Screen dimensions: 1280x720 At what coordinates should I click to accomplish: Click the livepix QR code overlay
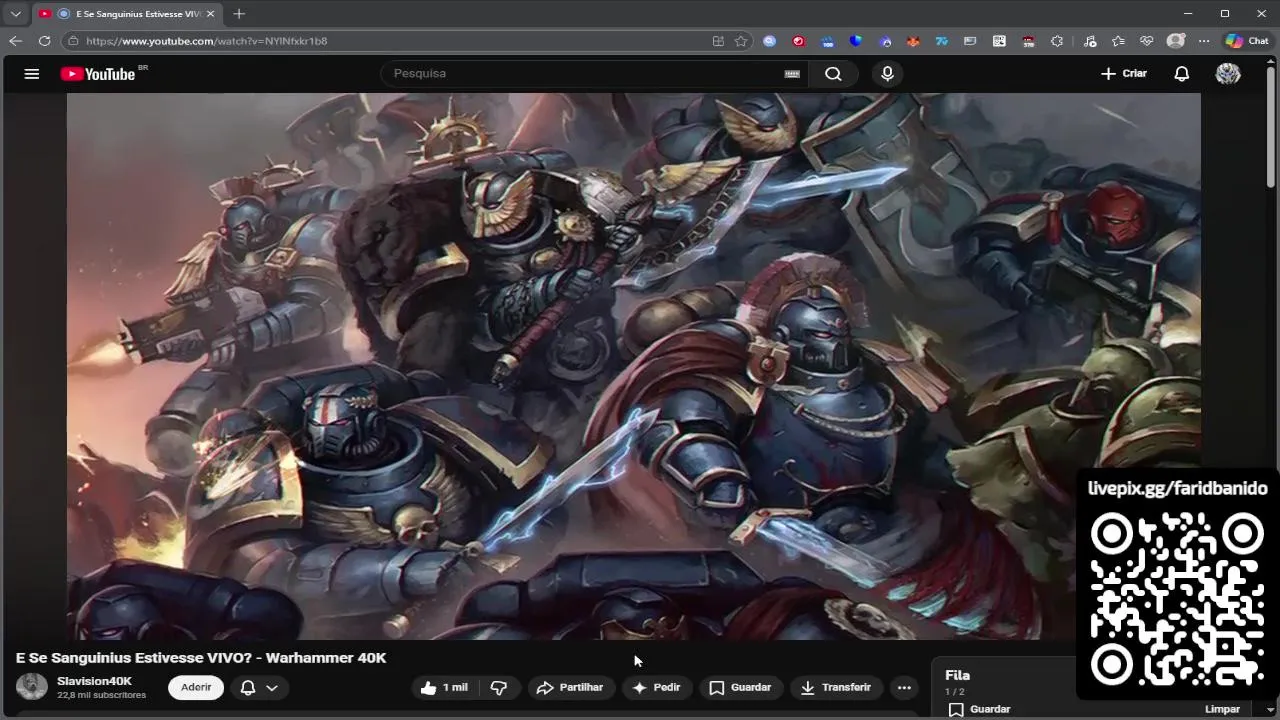[x=1177, y=597]
